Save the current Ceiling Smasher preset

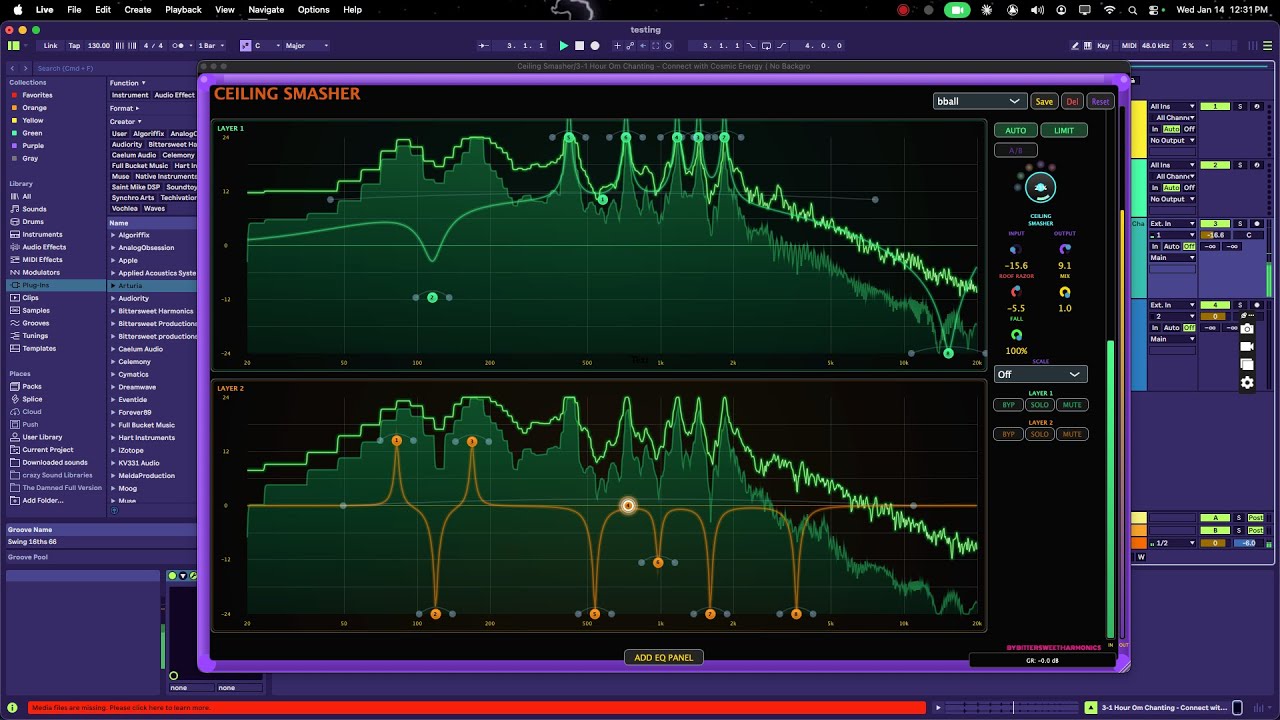1044,101
